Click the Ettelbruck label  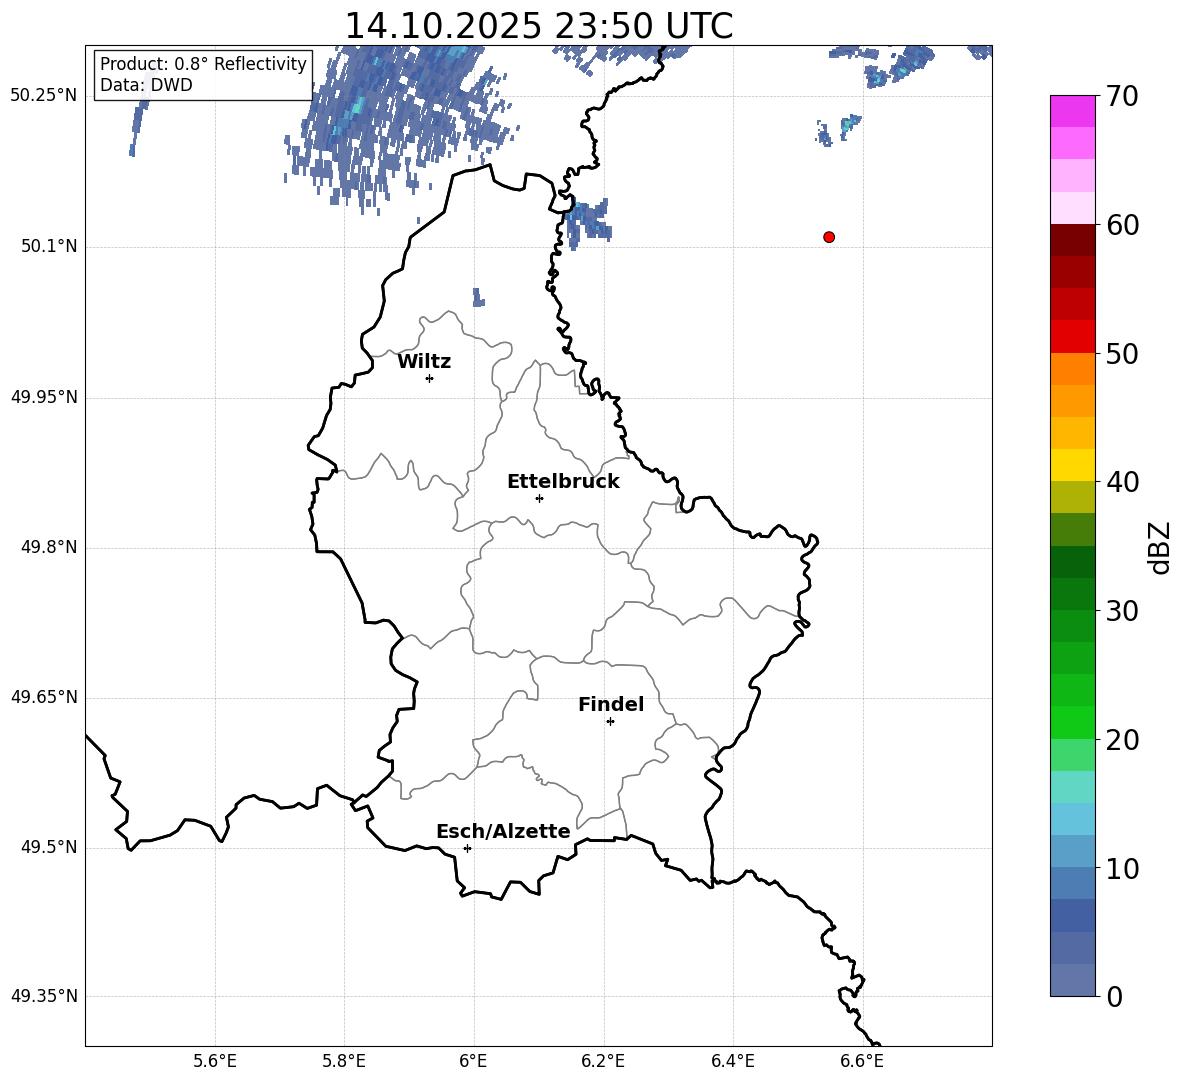(563, 482)
